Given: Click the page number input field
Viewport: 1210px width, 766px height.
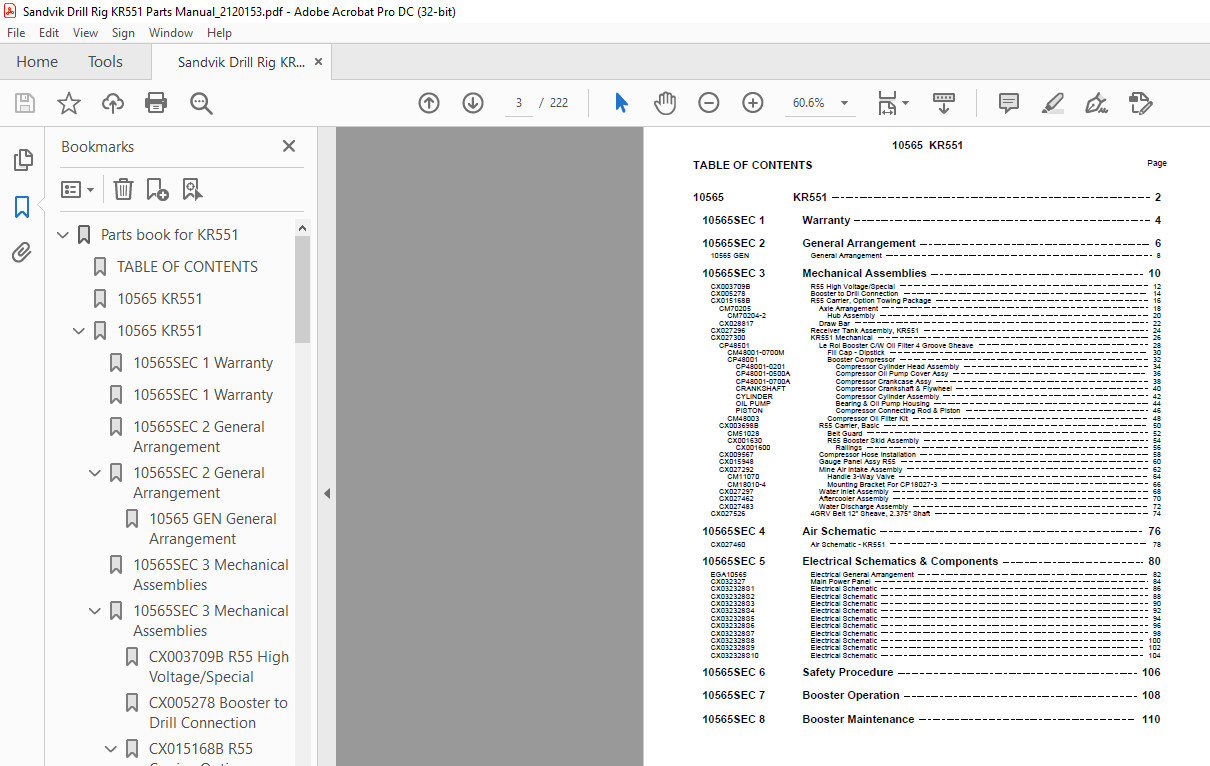Looking at the screenshot, I should [519, 103].
